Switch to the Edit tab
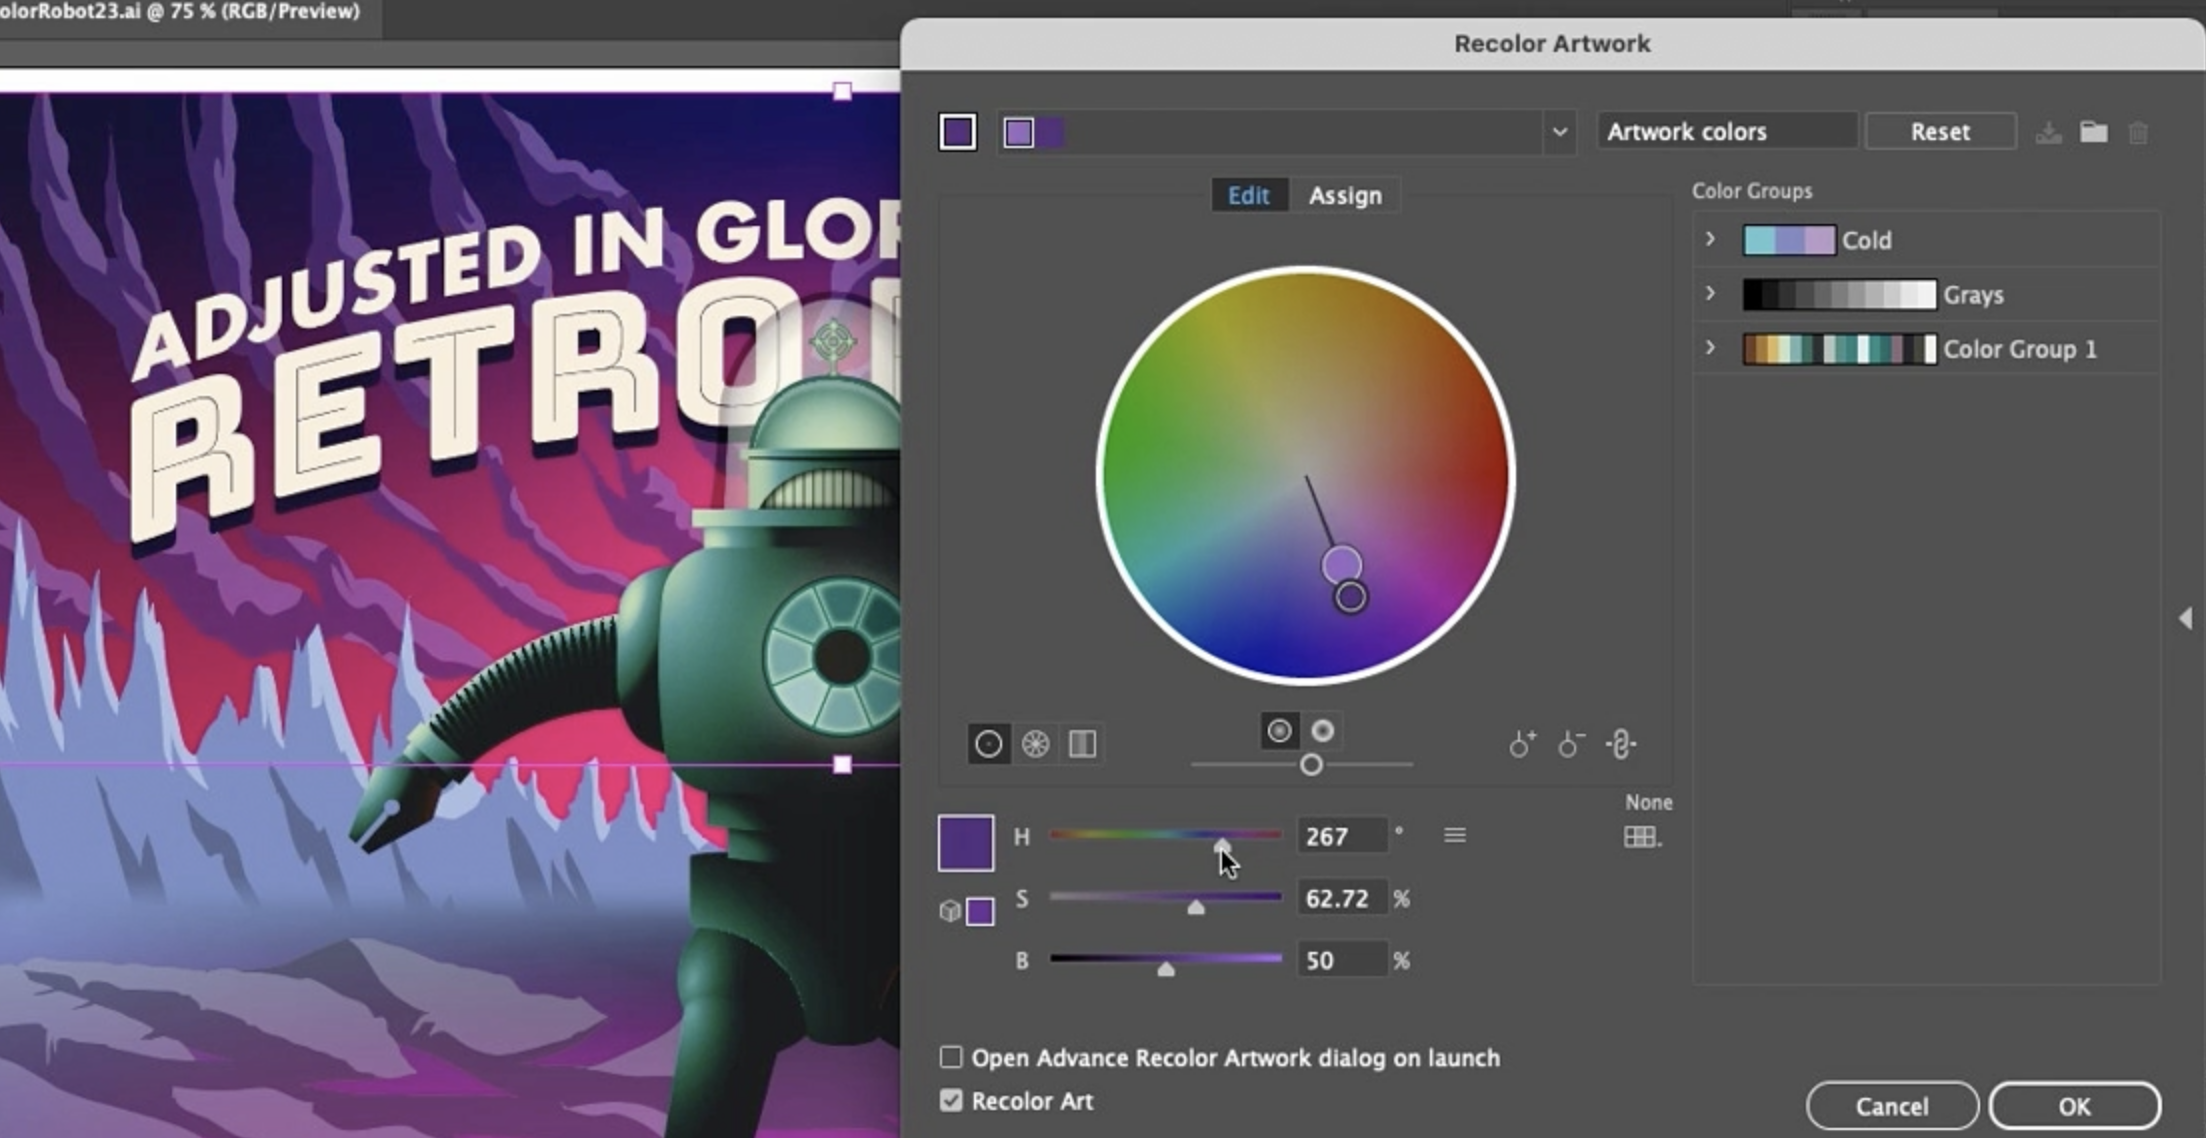 [x=1248, y=195]
